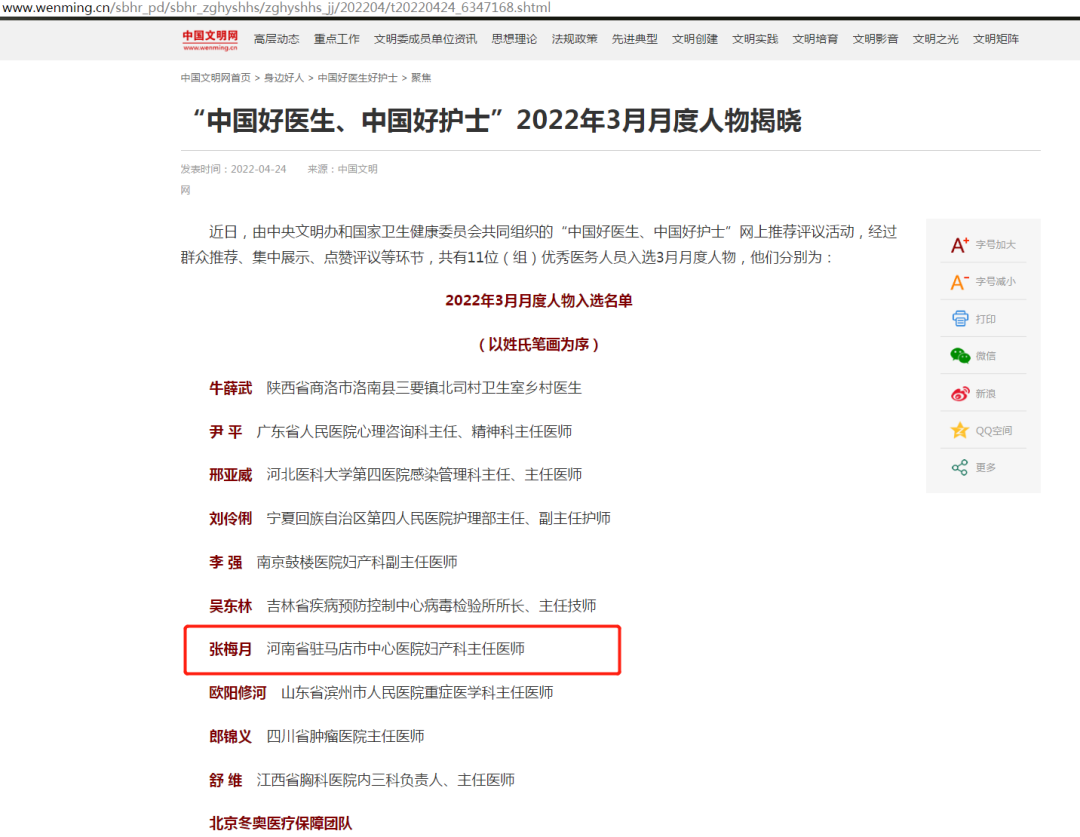
Task: Open the 更多 share options icon
Action: [960, 467]
